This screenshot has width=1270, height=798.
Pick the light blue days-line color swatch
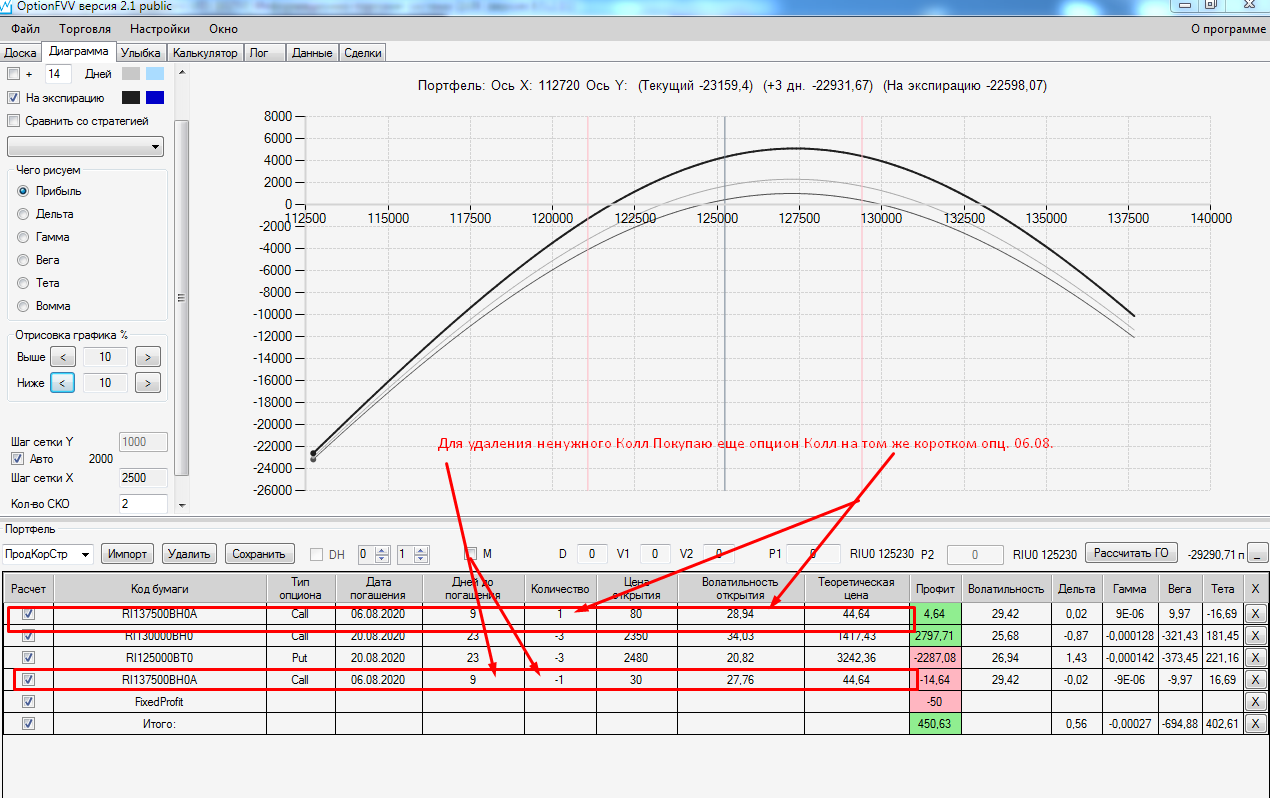click(155, 74)
